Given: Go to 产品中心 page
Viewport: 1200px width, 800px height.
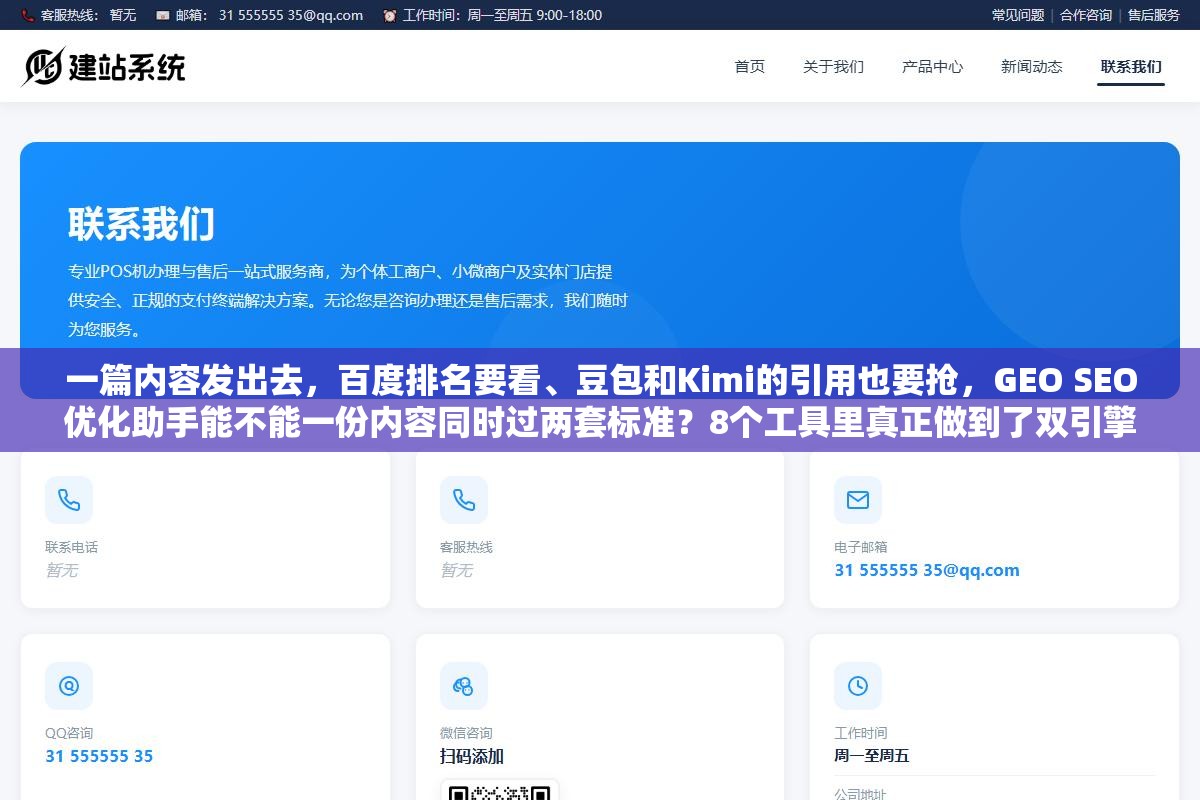Looking at the screenshot, I should 932,67.
